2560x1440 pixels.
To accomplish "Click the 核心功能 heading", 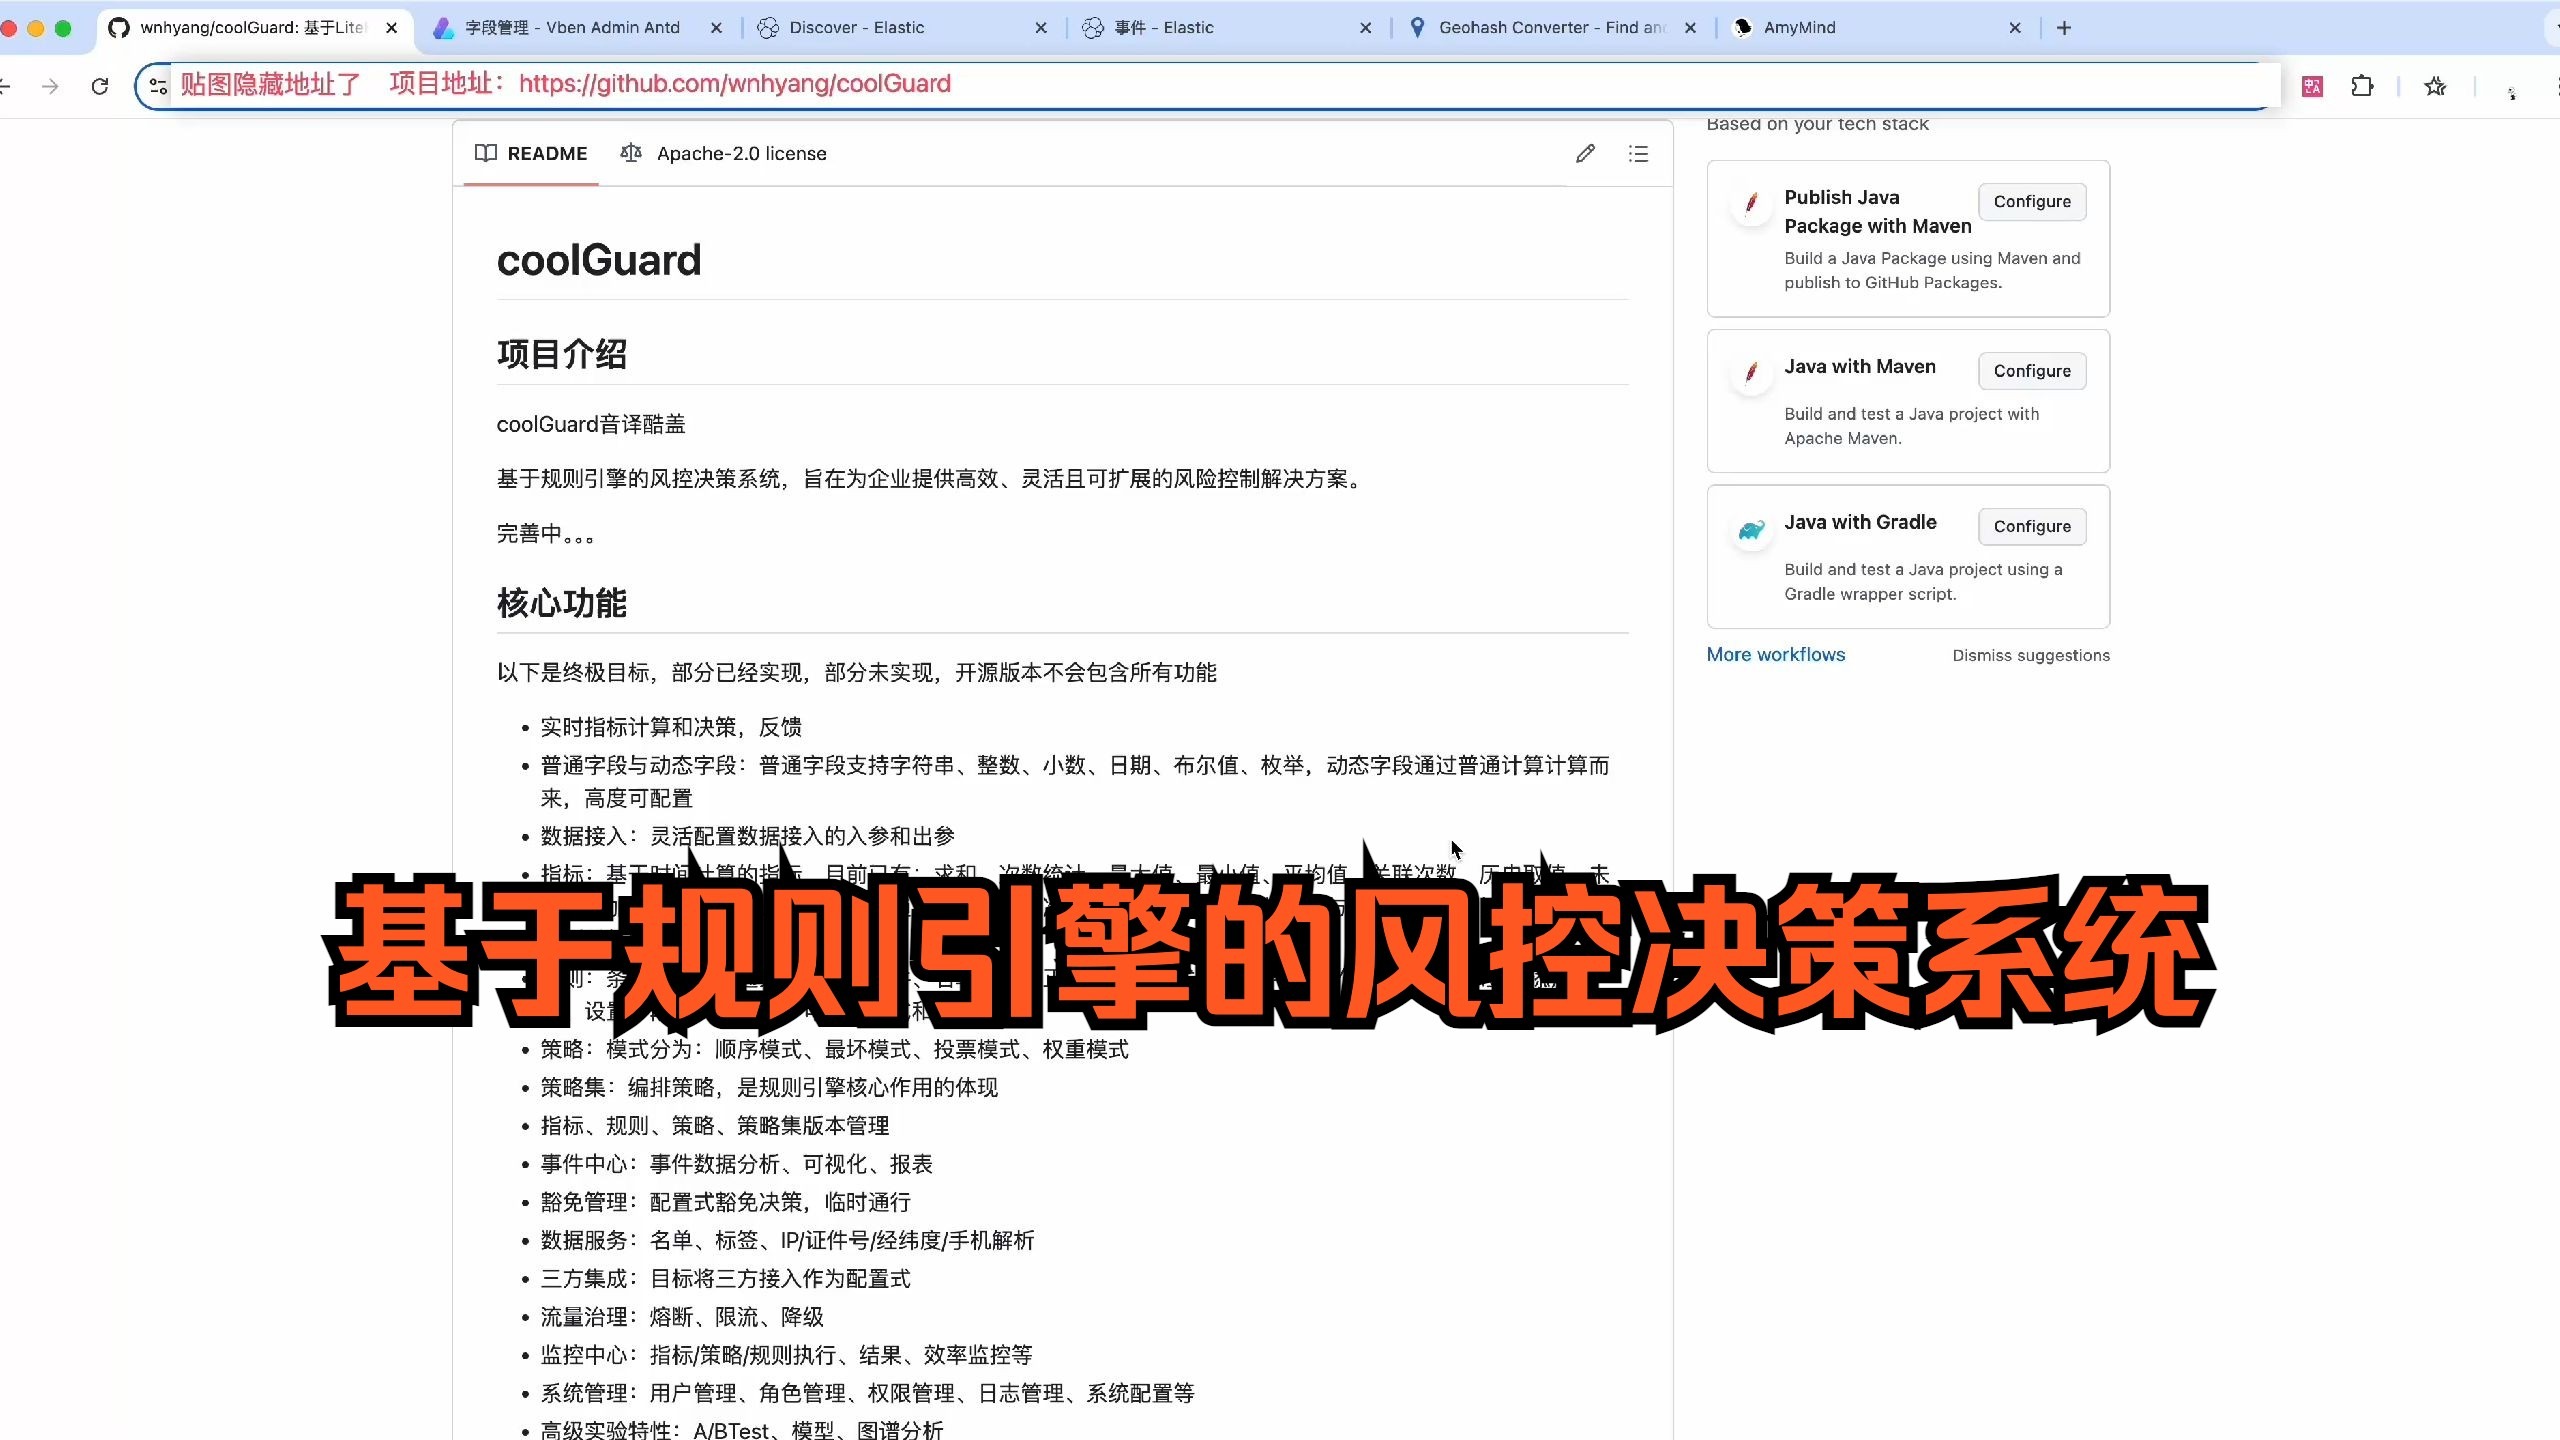I will pos(562,603).
